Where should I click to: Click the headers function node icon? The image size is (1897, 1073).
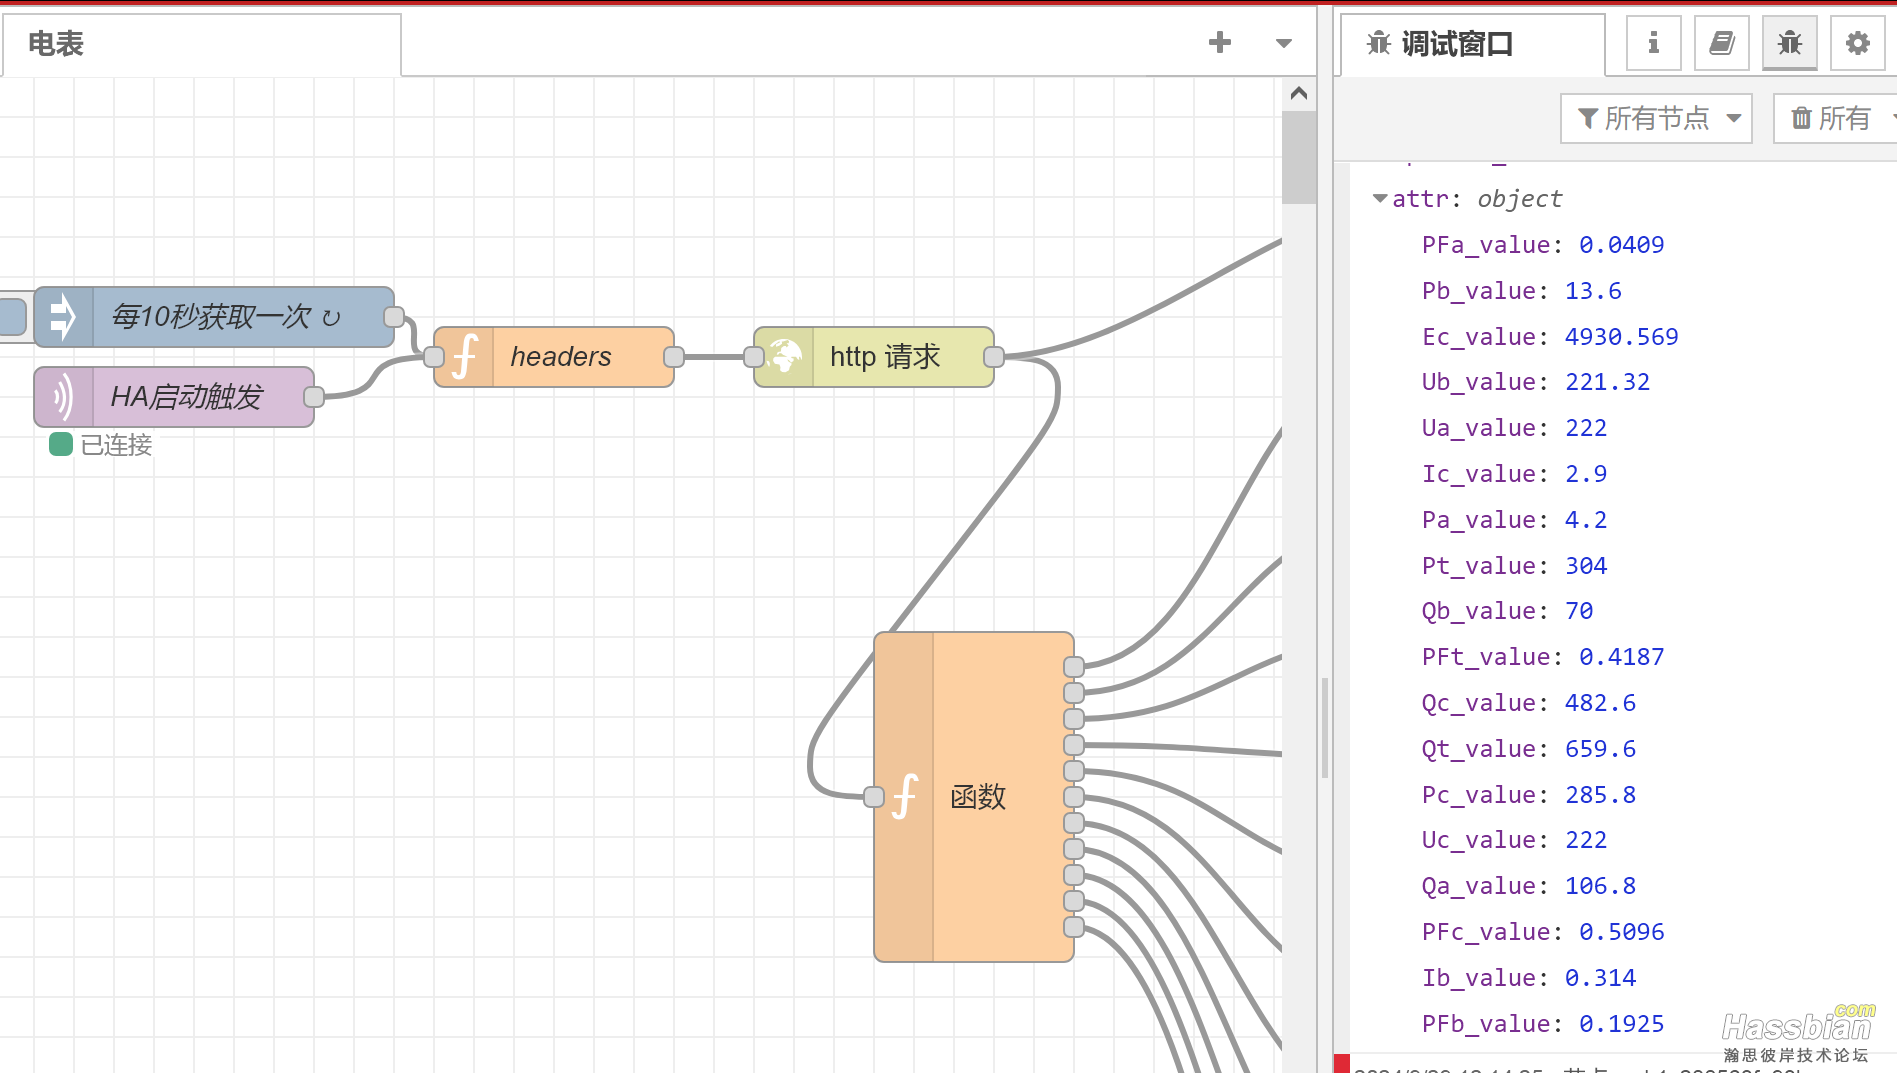tap(464, 357)
